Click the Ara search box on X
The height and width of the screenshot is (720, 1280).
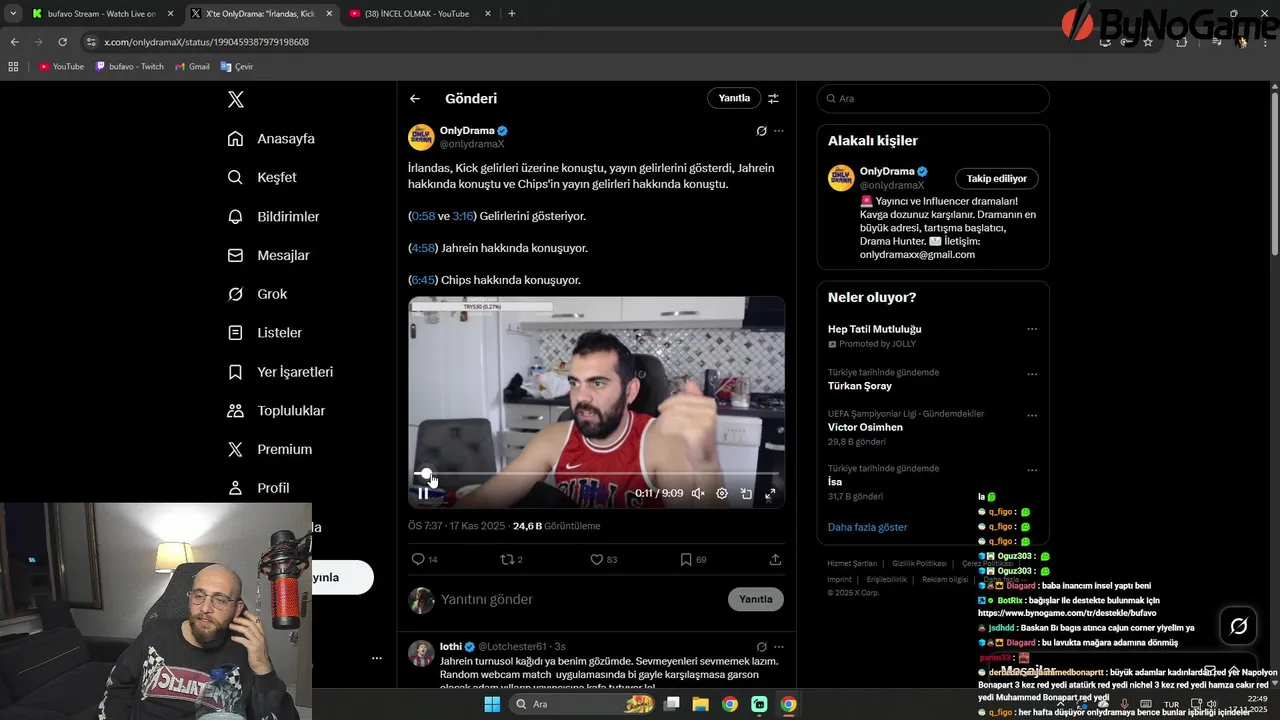tap(933, 98)
